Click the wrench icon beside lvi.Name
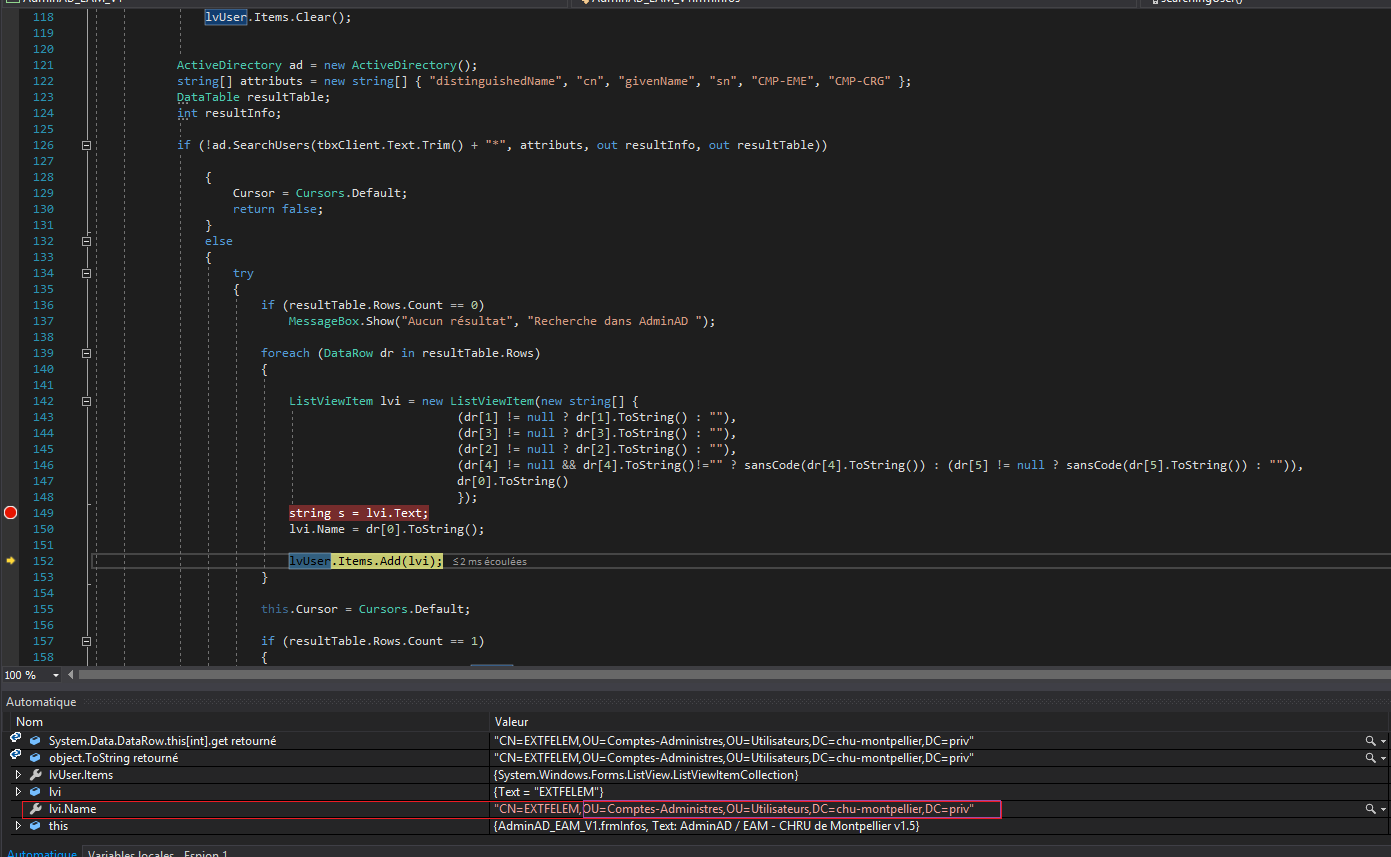This screenshot has width=1391, height=857. click(x=36, y=809)
